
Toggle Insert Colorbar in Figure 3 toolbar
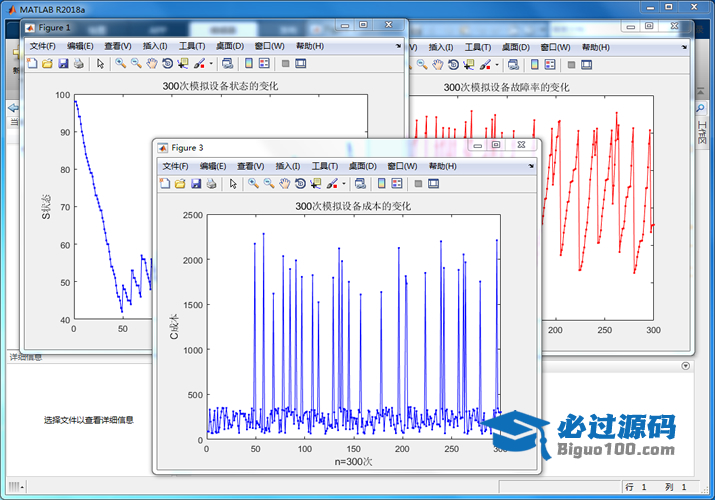click(x=381, y=184)
